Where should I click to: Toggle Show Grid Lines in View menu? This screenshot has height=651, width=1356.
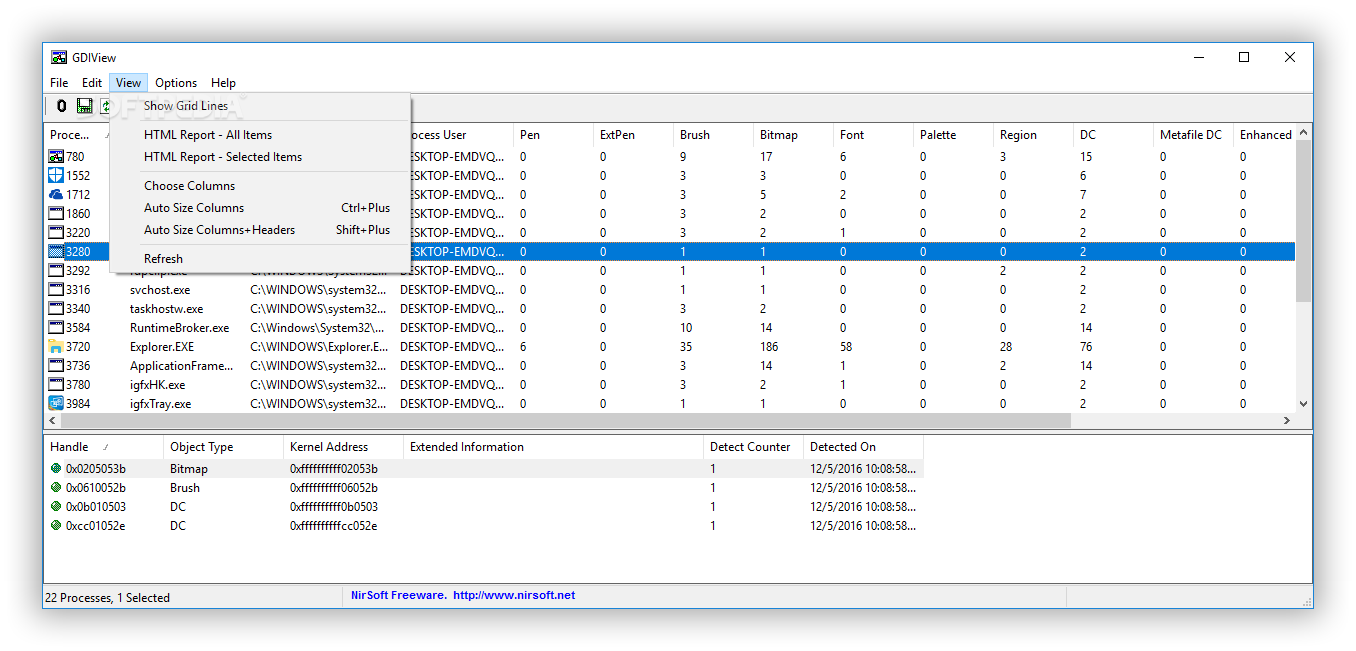[260, 106]
